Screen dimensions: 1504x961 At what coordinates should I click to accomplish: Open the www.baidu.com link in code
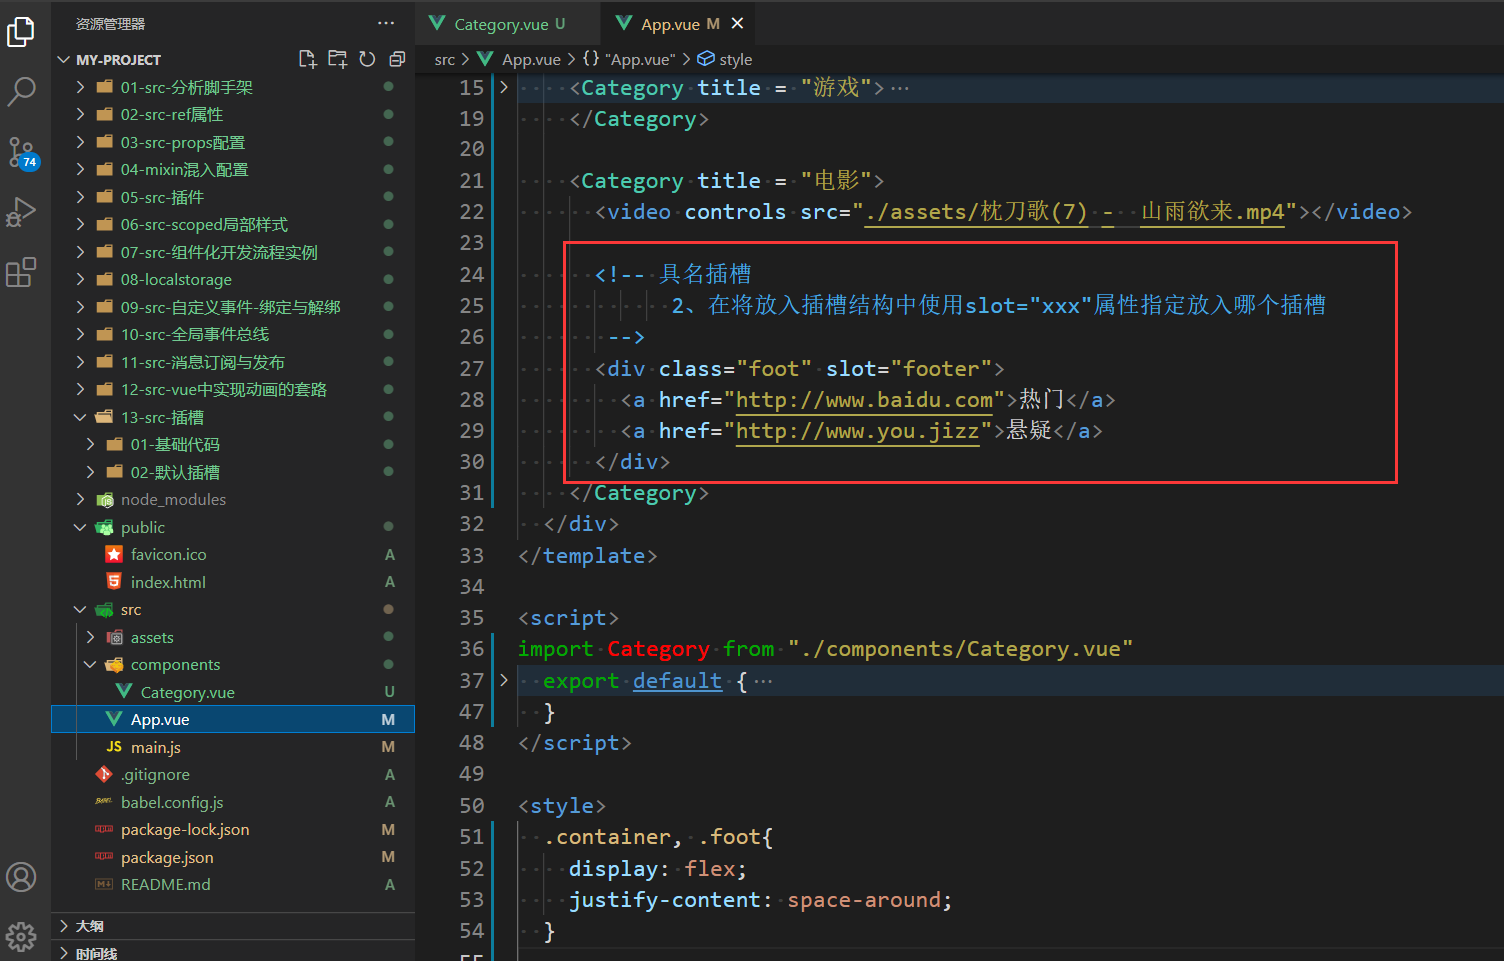tap(864, 400)
